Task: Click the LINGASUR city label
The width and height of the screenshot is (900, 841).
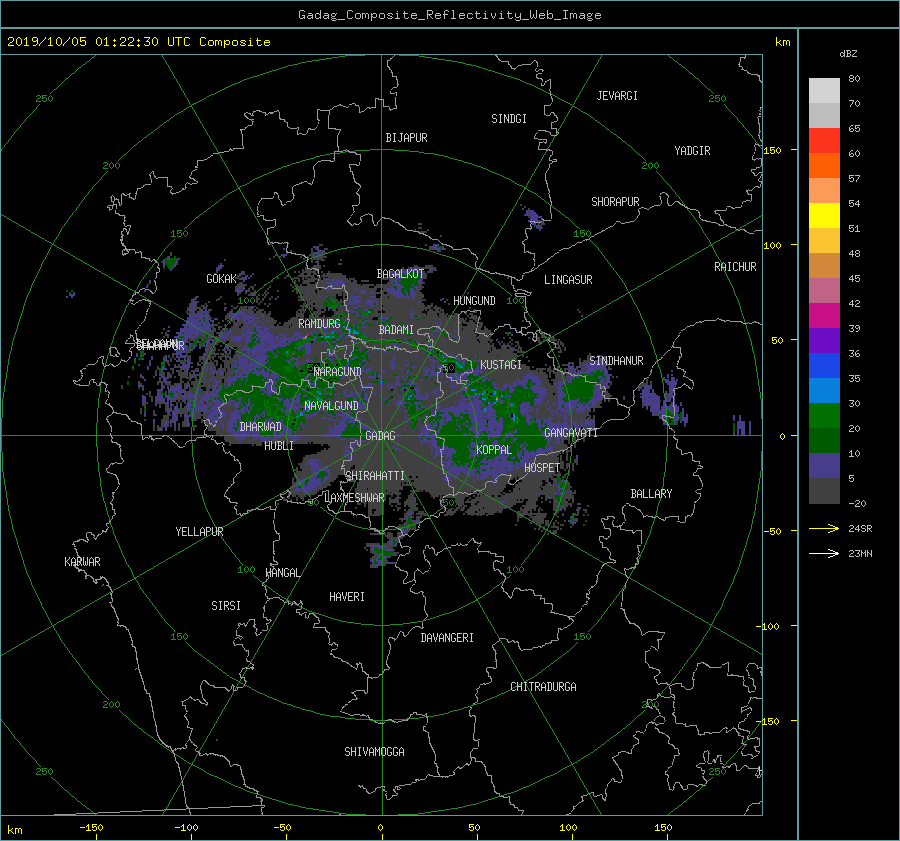Action: [568, 280]
